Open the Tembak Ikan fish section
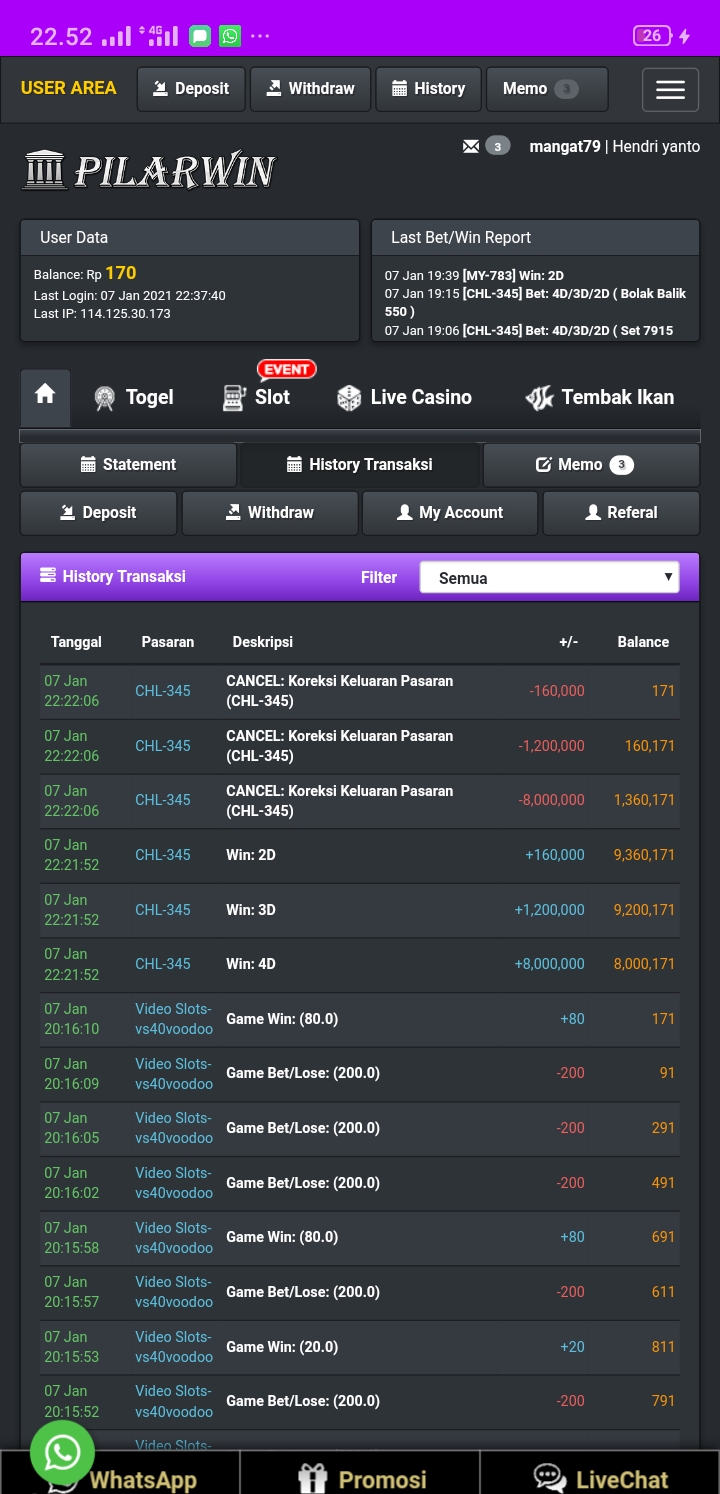Viewport: 720px width, 1494px height. coord(600,397)
